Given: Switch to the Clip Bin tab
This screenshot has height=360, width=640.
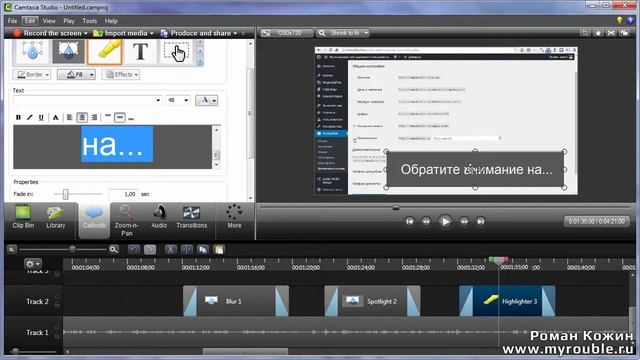Looking at the screenshot, I should click(23, 217).
